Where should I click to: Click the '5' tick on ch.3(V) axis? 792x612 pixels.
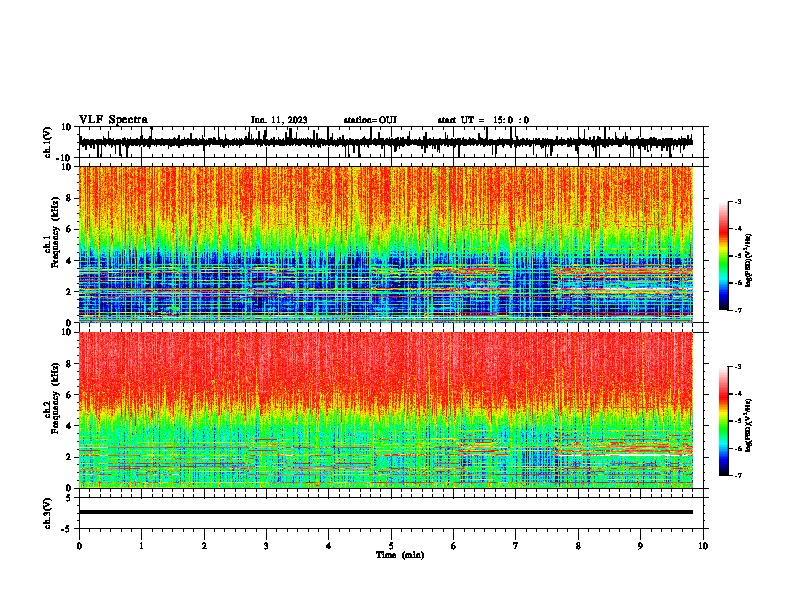click(70, 498)
